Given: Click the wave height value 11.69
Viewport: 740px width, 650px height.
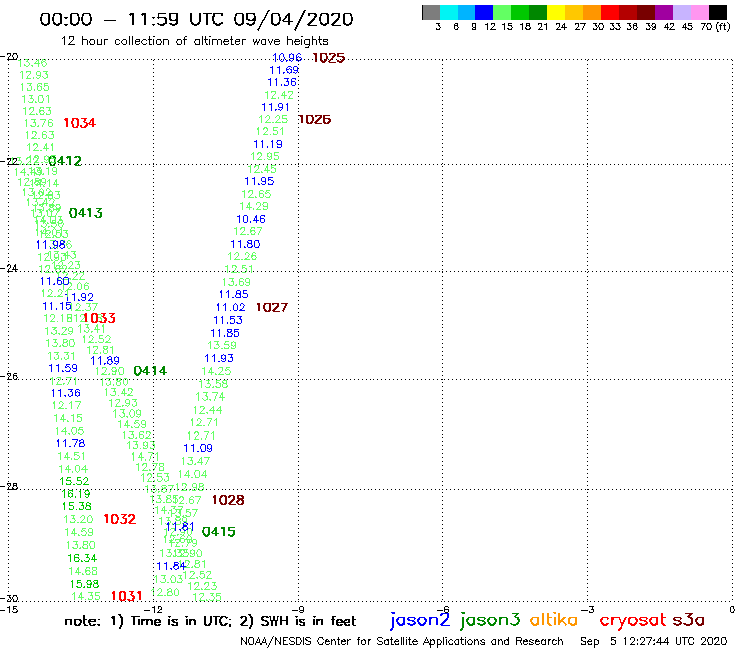Looking at the screenshot, I should (284, 70).
